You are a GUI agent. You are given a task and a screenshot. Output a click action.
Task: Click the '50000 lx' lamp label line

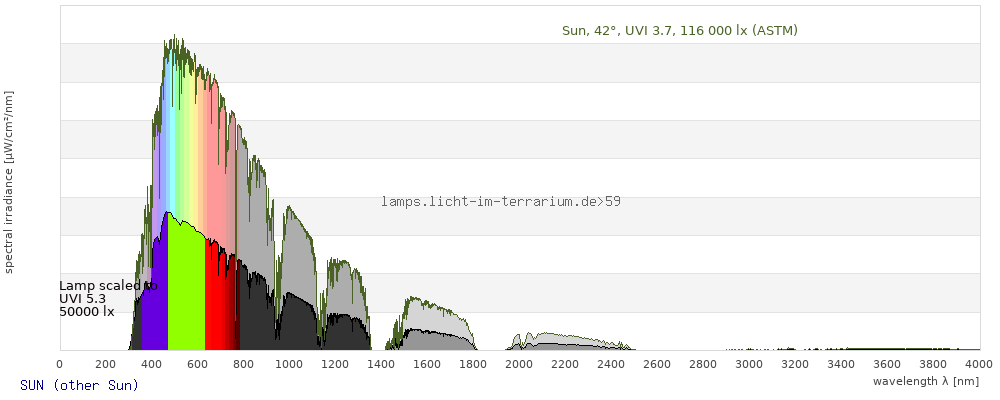point(86,311)
